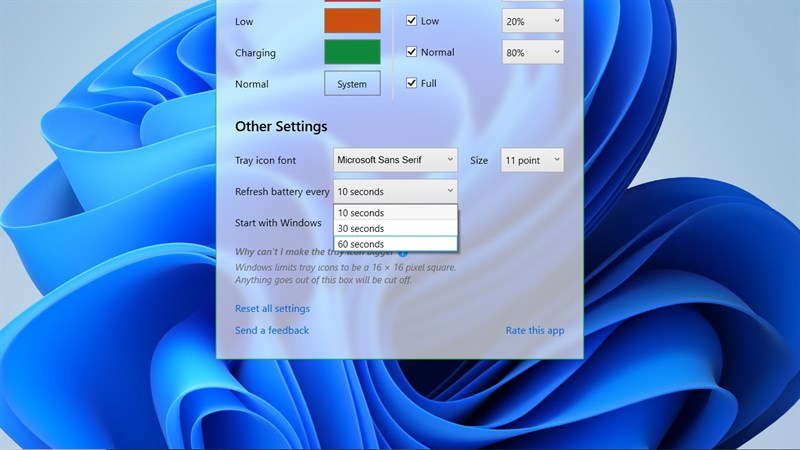
Task: Open the Tray icon font dropdown
Action: click(x=395, y=160)
